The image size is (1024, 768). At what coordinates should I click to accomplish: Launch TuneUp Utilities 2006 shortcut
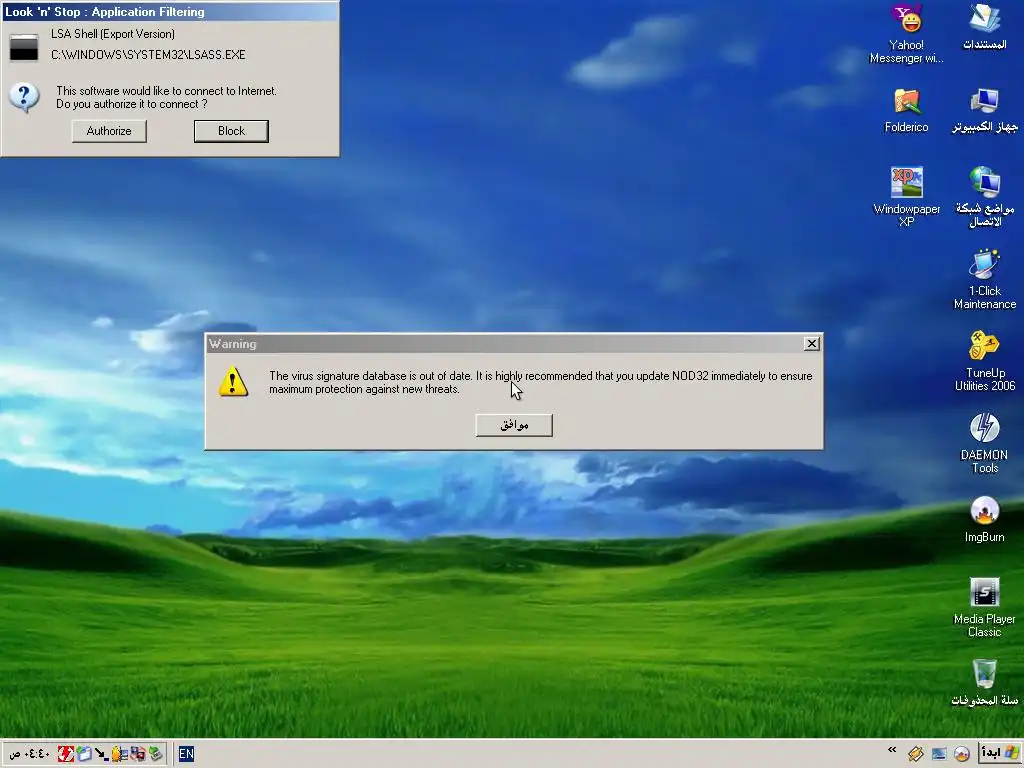point(985,360)
